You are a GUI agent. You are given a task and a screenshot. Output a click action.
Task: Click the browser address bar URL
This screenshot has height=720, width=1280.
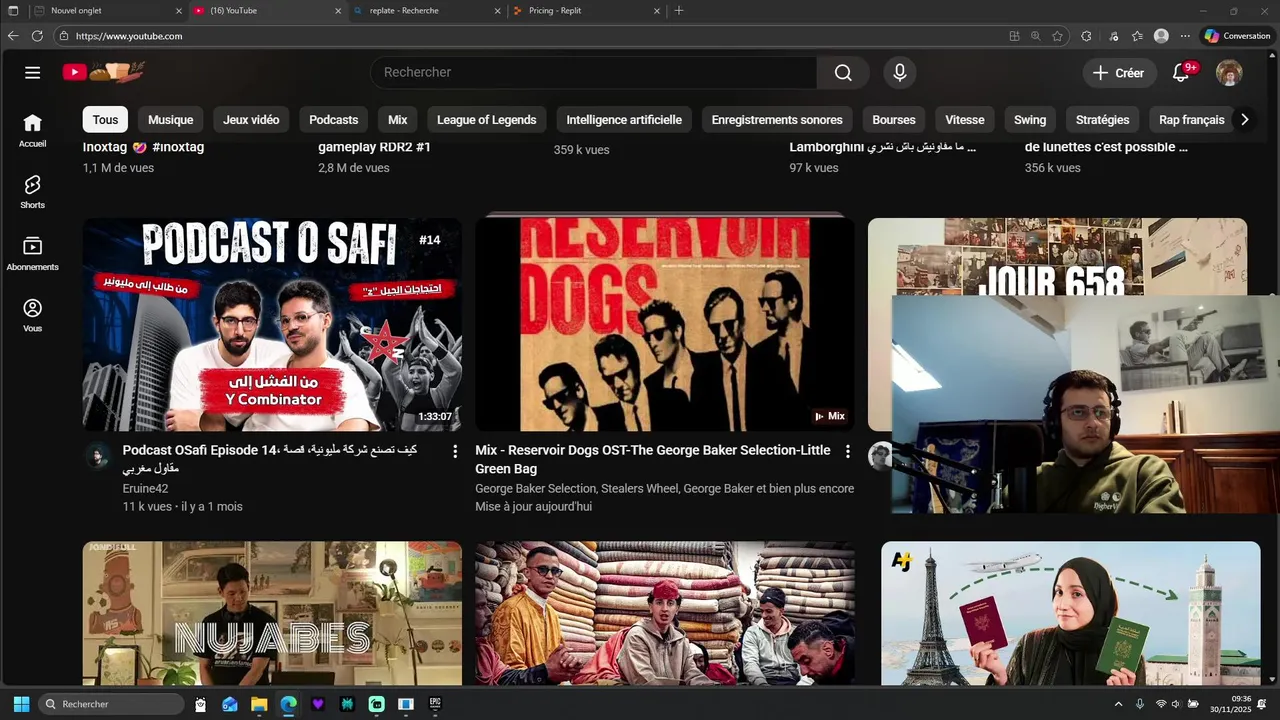coord(129,36)
